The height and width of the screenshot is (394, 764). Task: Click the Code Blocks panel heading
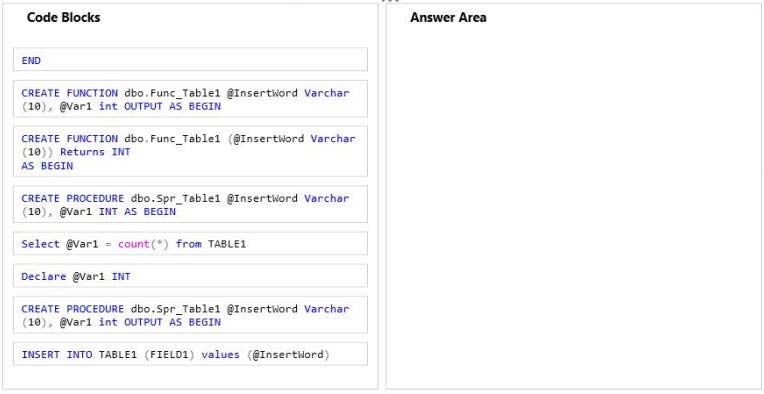click(63, 18)
